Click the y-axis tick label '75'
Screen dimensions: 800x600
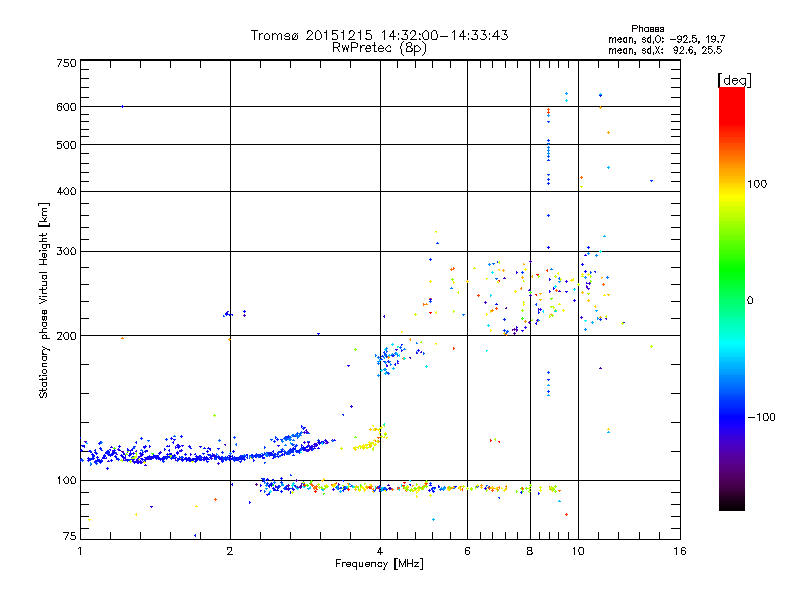(x=70, y=536)
